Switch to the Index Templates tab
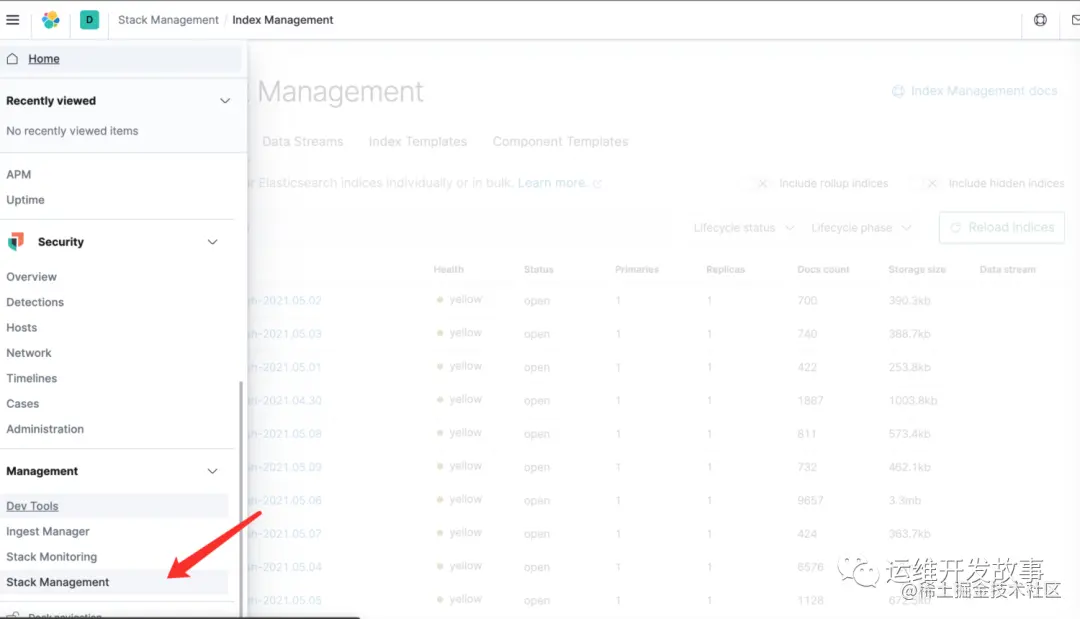1080x619 pixels. pyautogui.click(x=417, y=141)
